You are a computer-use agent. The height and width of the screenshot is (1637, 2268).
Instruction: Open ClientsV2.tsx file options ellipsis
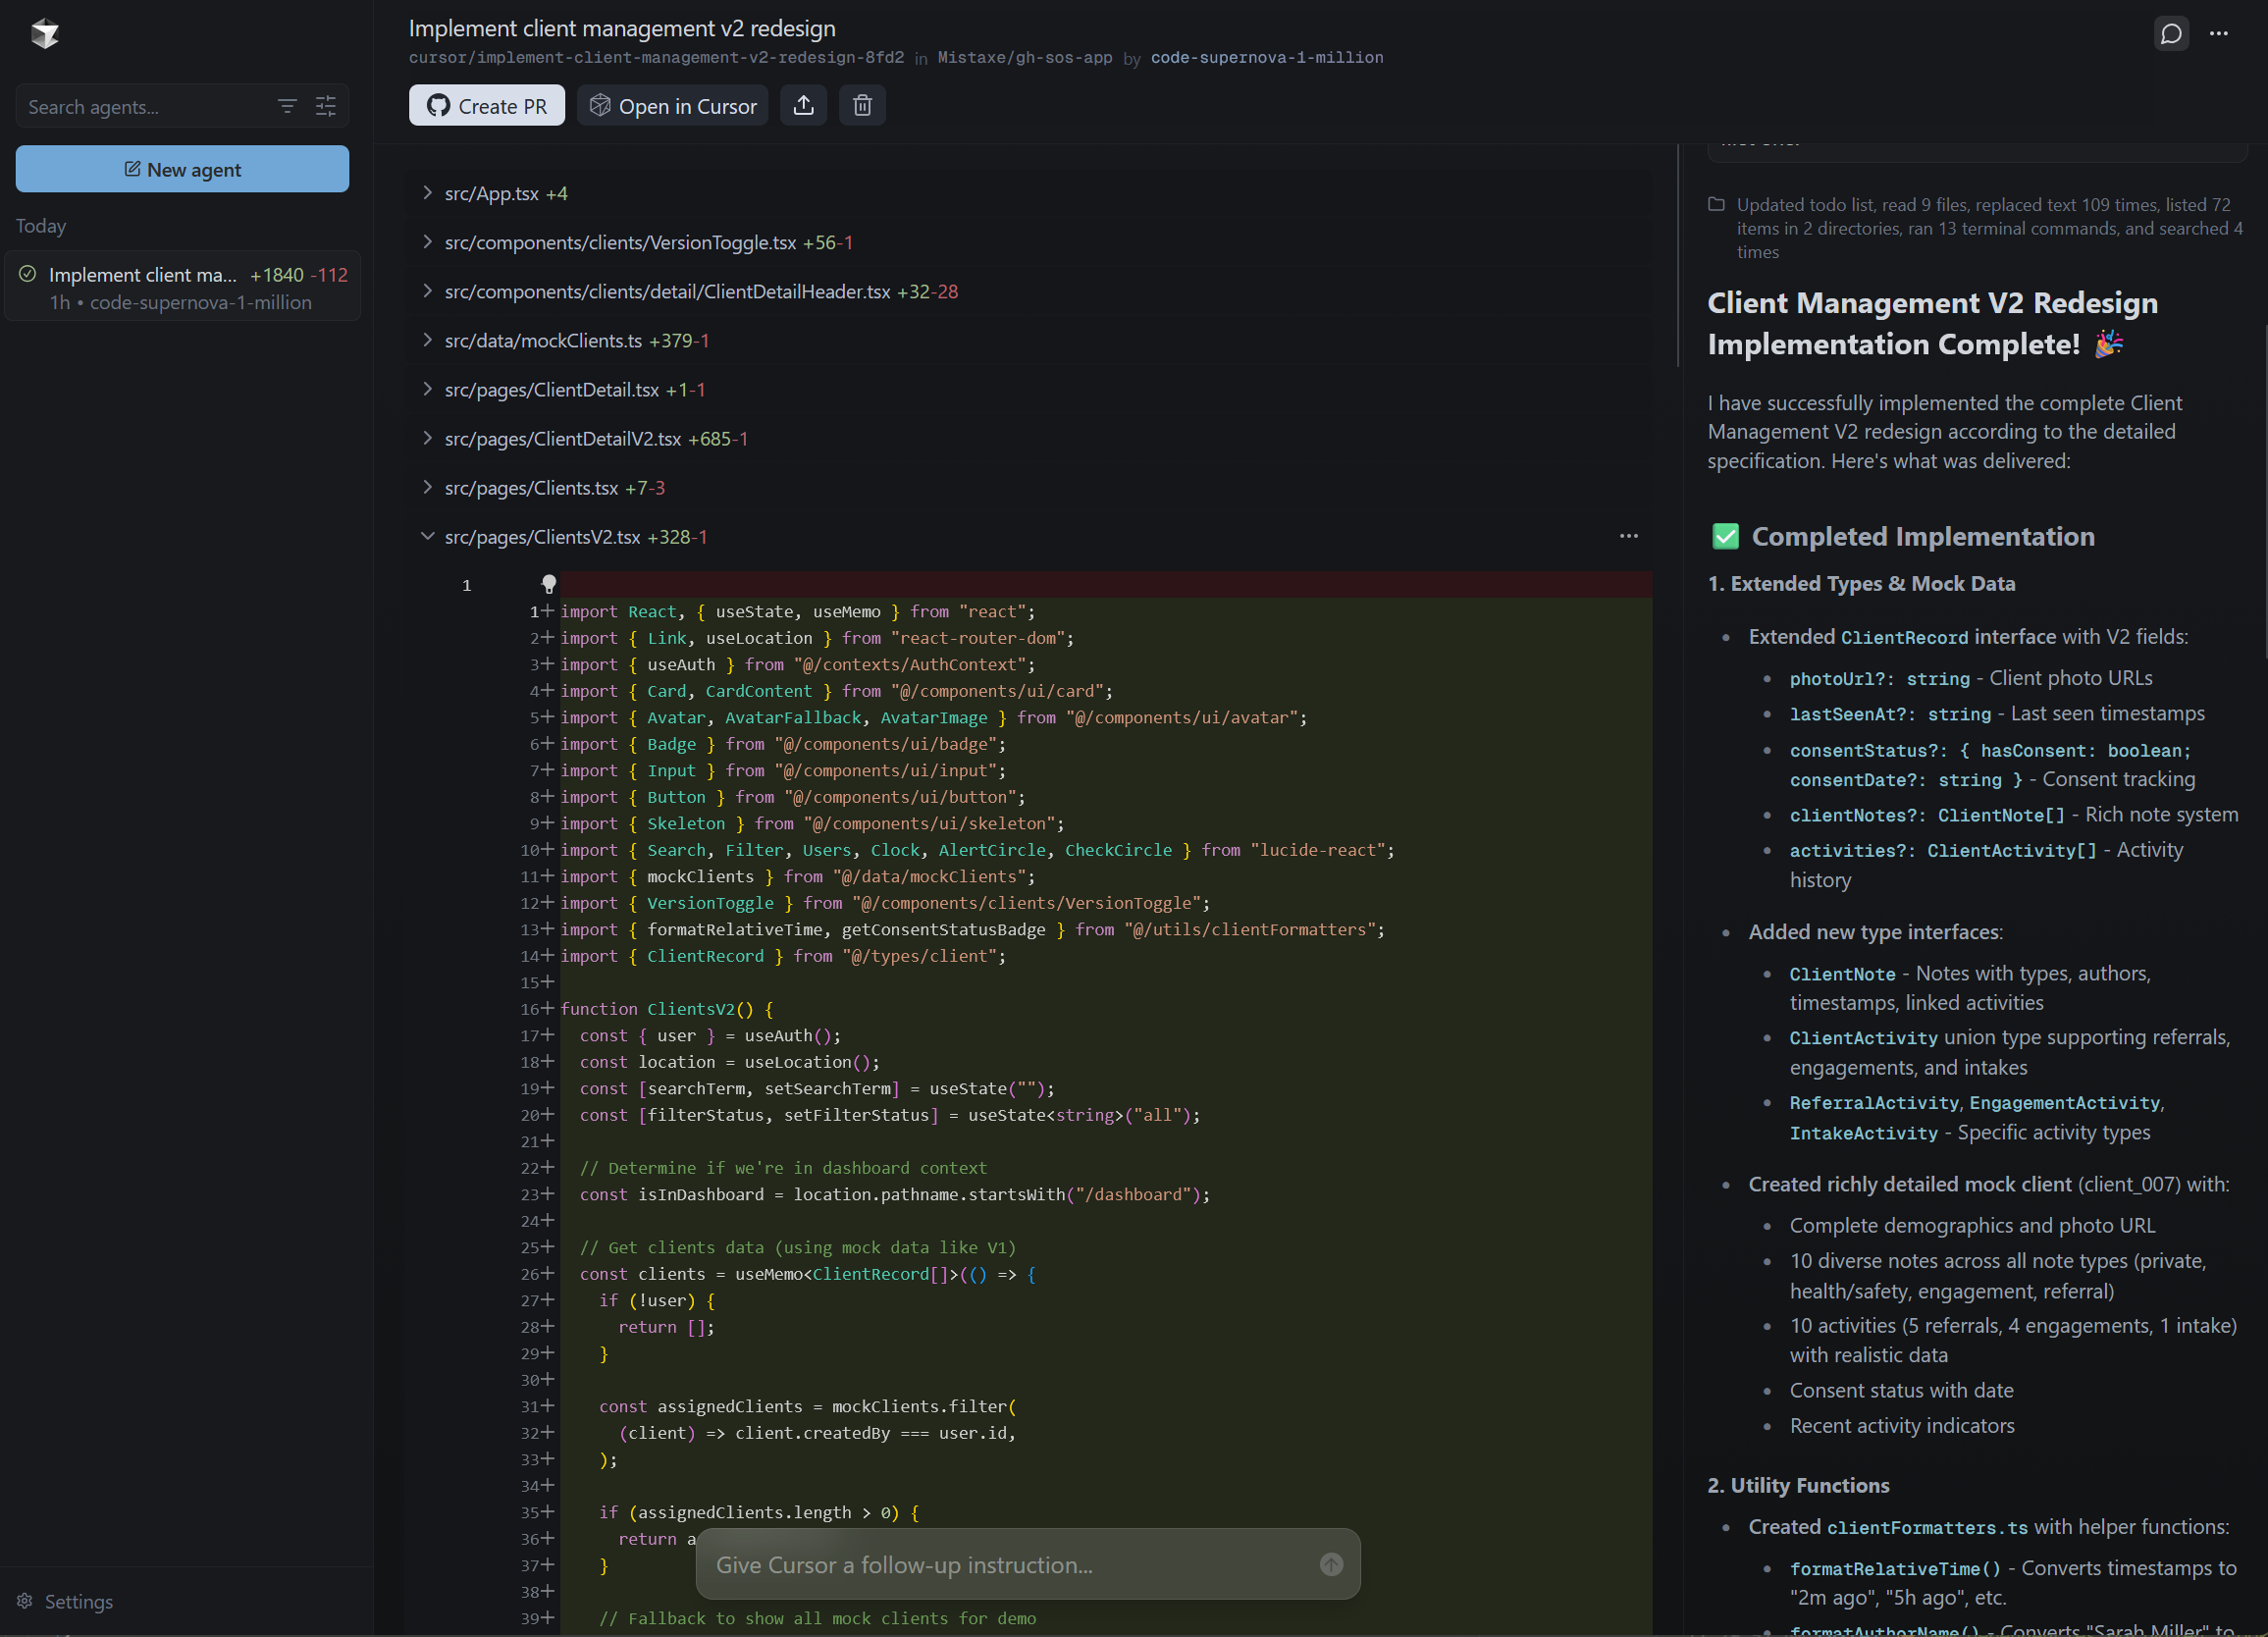tap(1628, 536)
